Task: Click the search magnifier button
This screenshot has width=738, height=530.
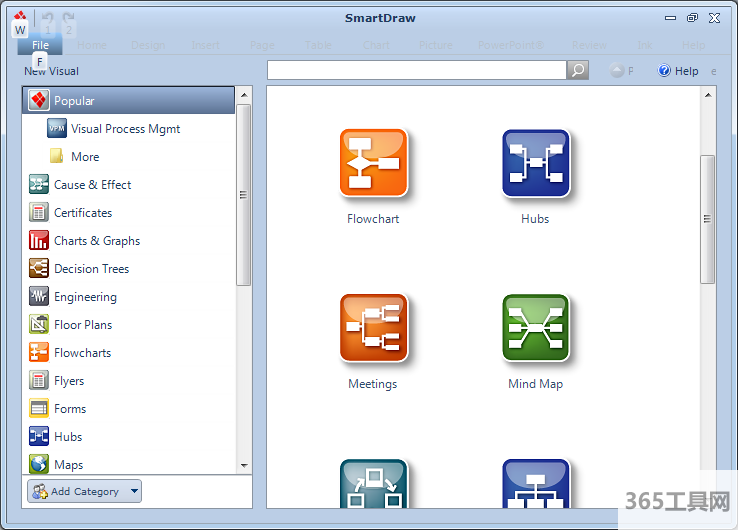Action: click(578, 70)
